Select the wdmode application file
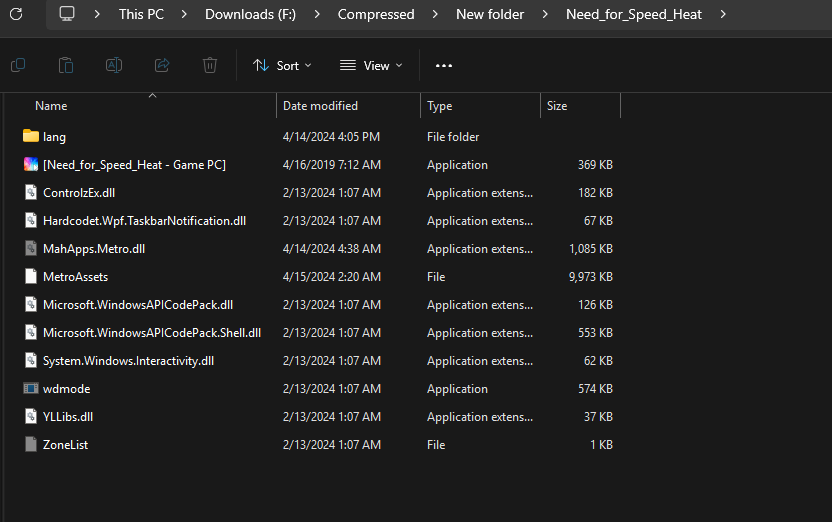This screenshot has width=832, height=522. [x=66, y=389]
